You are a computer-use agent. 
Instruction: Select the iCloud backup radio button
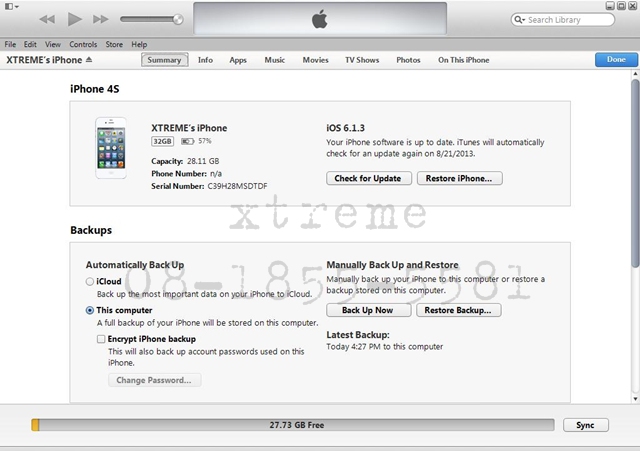coord(91,282)
